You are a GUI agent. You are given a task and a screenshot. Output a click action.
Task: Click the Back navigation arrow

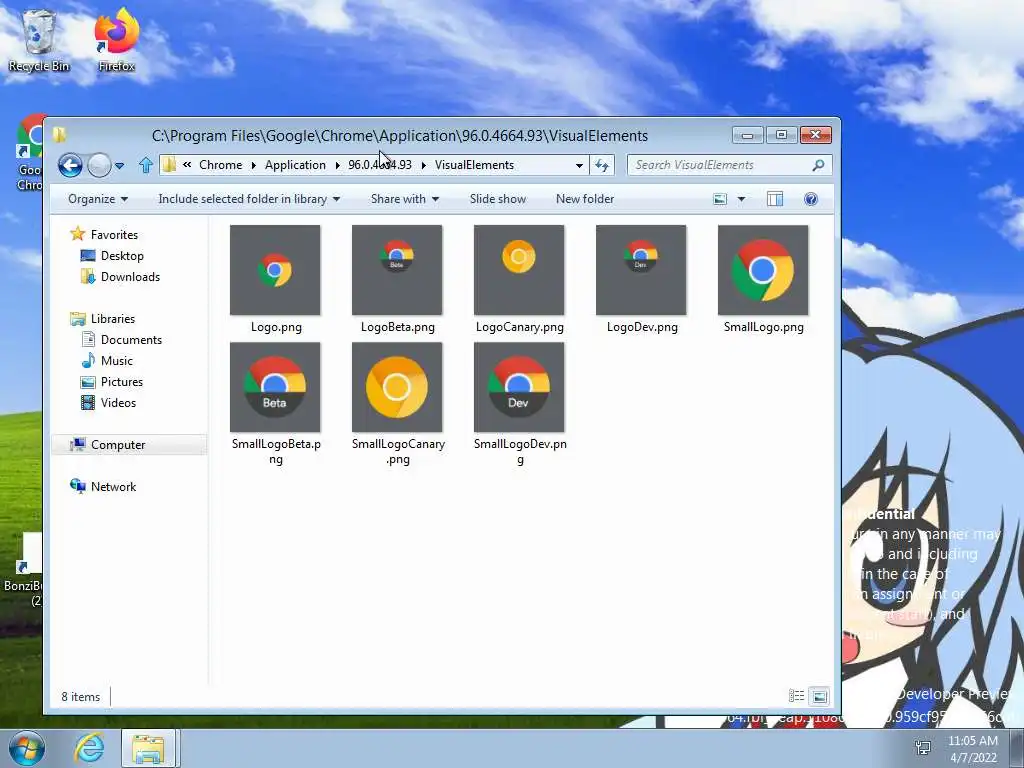point(71,165)
